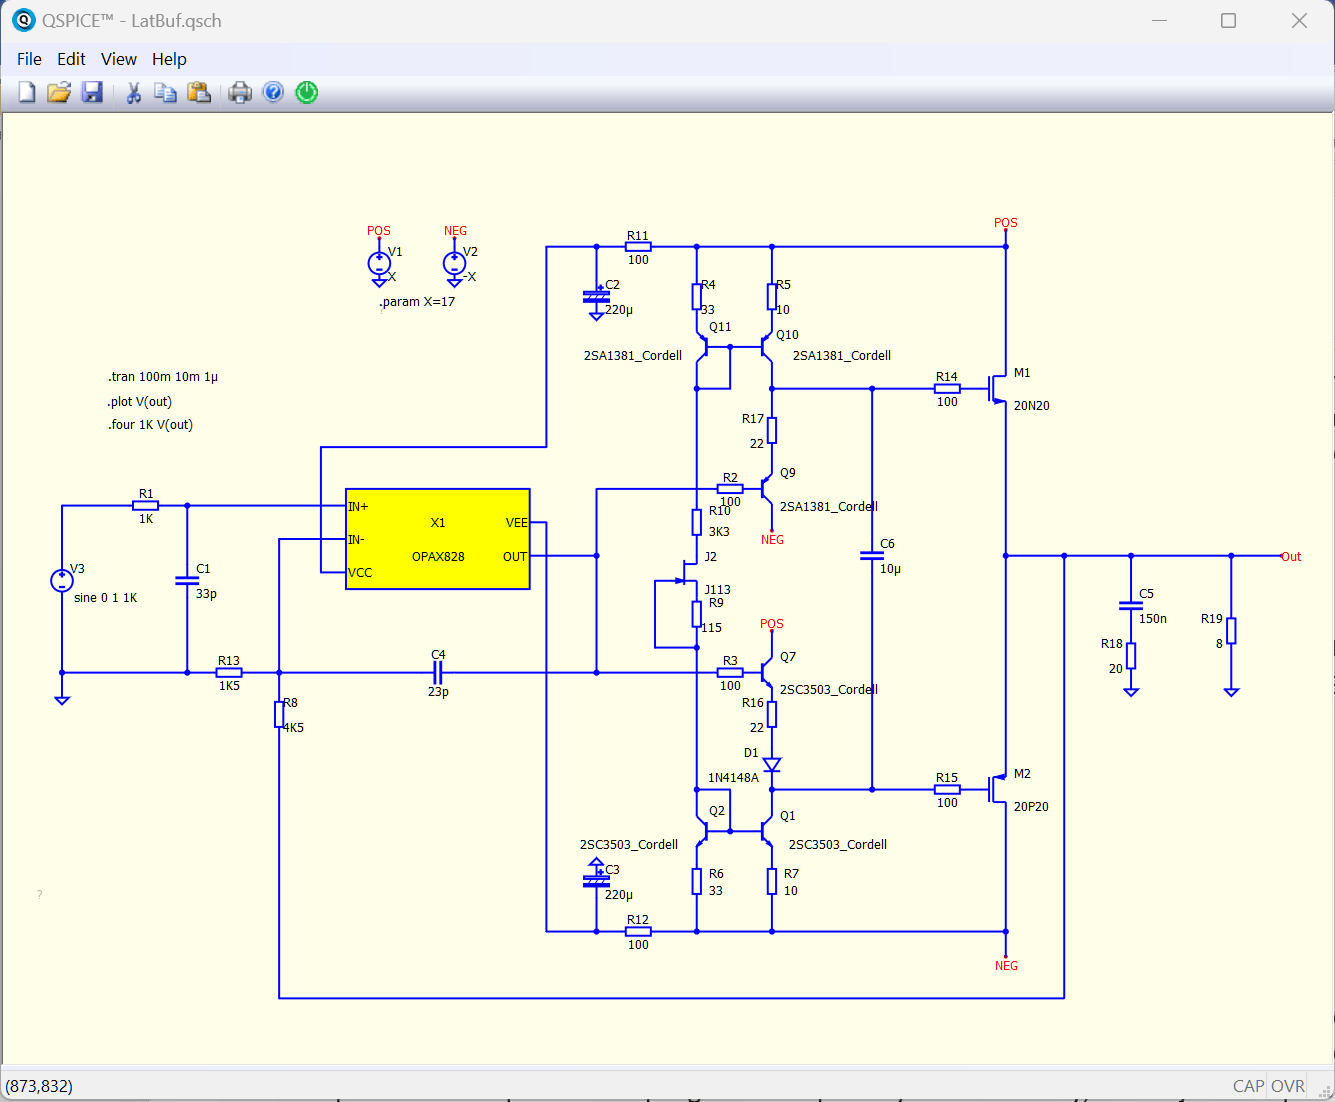Select resistor R13 1K5 symbol
The height and width of the screenshot is (1102, 1335).
click(229, 673)
